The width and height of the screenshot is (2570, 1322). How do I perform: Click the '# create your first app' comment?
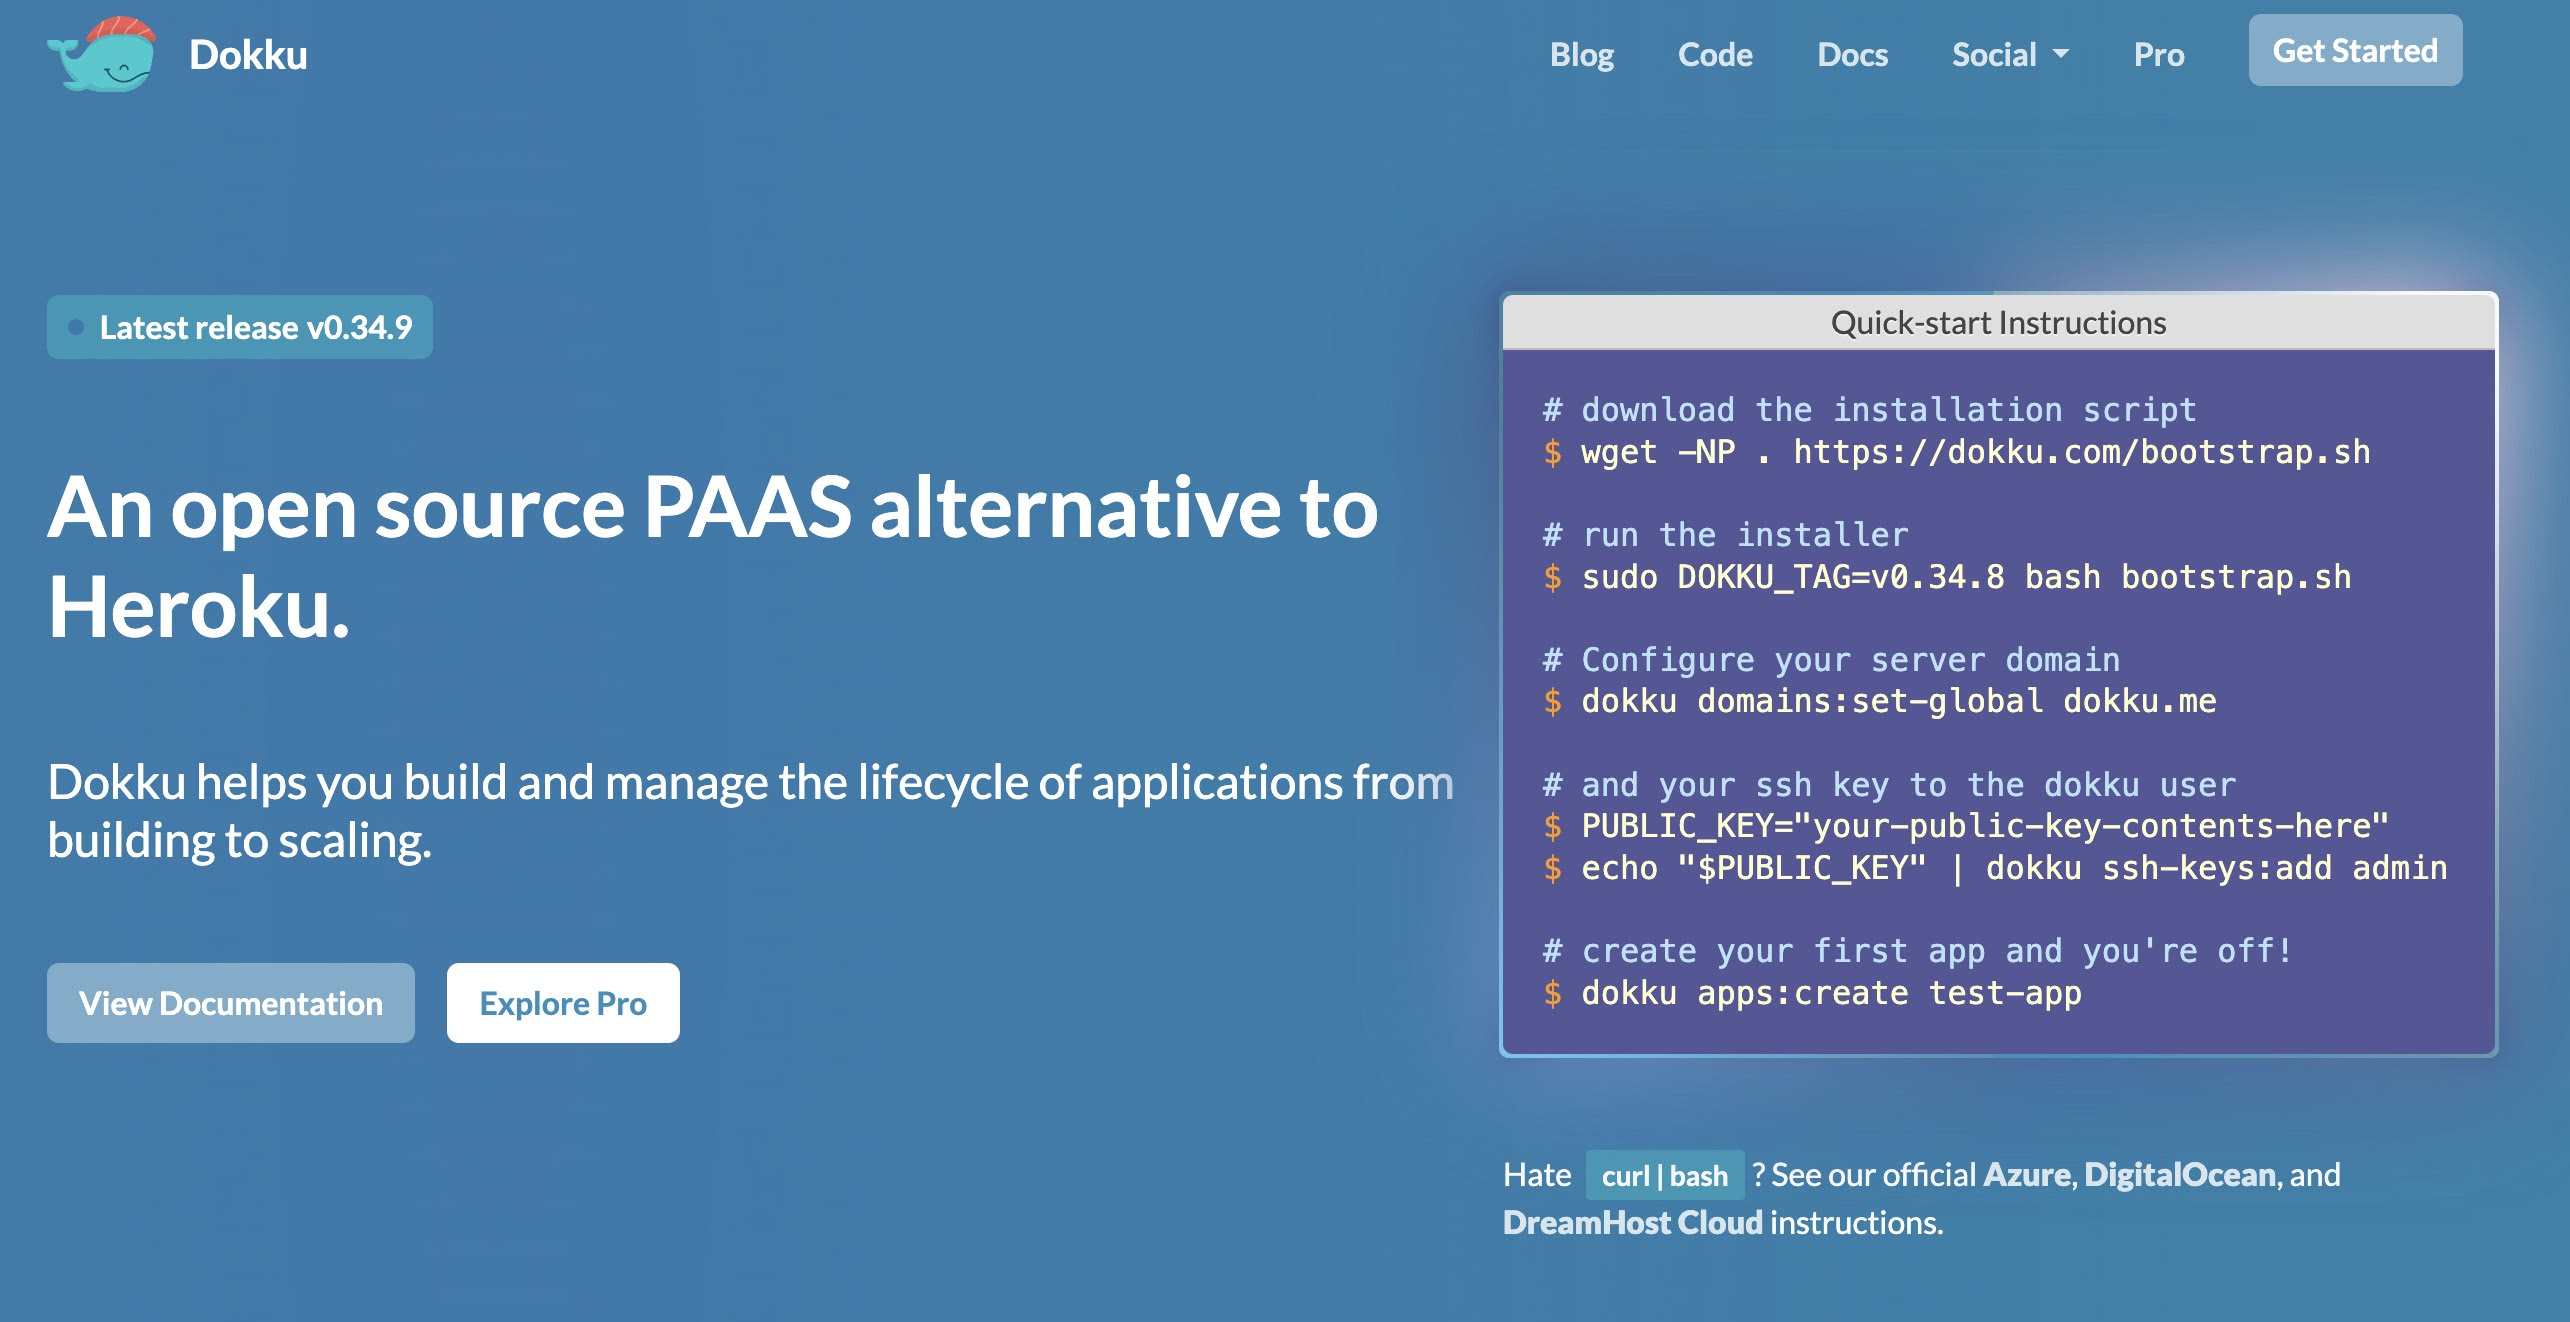[x=1918, y=951]
